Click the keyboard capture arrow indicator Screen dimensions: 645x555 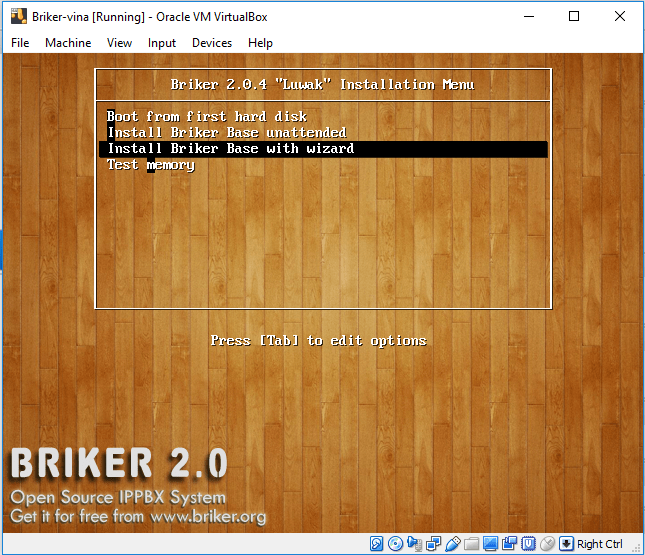[x=567, y=544]
